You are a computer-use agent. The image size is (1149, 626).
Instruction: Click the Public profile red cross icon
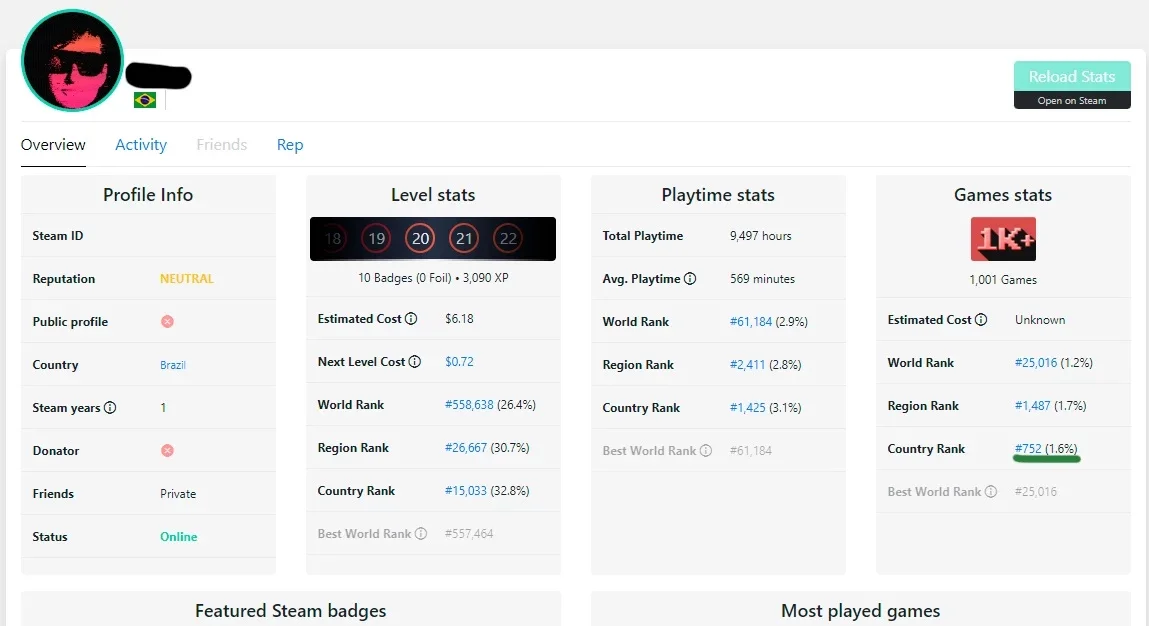click(x=167, y=321)
